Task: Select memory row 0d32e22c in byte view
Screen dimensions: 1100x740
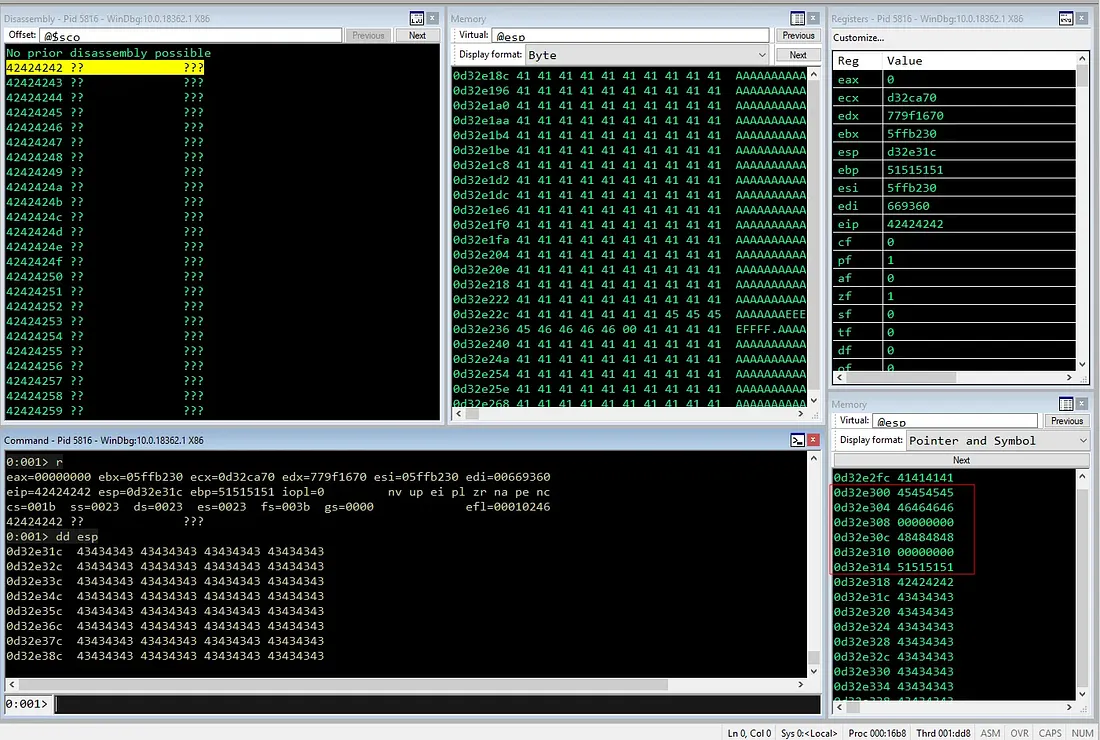Action: click(629, 314)
